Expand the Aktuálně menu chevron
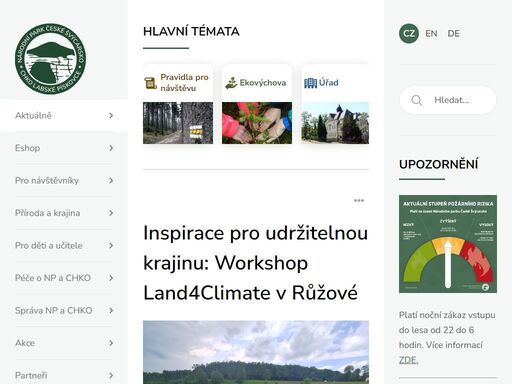The height and width of the screenshot is (384, 512). [111, 116]
